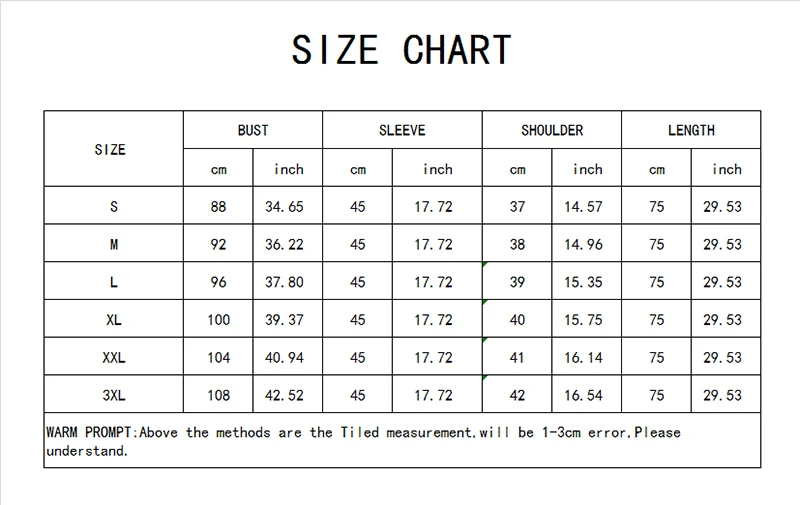Click bust value 88 cm
This screenshot has width=800, height=505.
(218, 207)
